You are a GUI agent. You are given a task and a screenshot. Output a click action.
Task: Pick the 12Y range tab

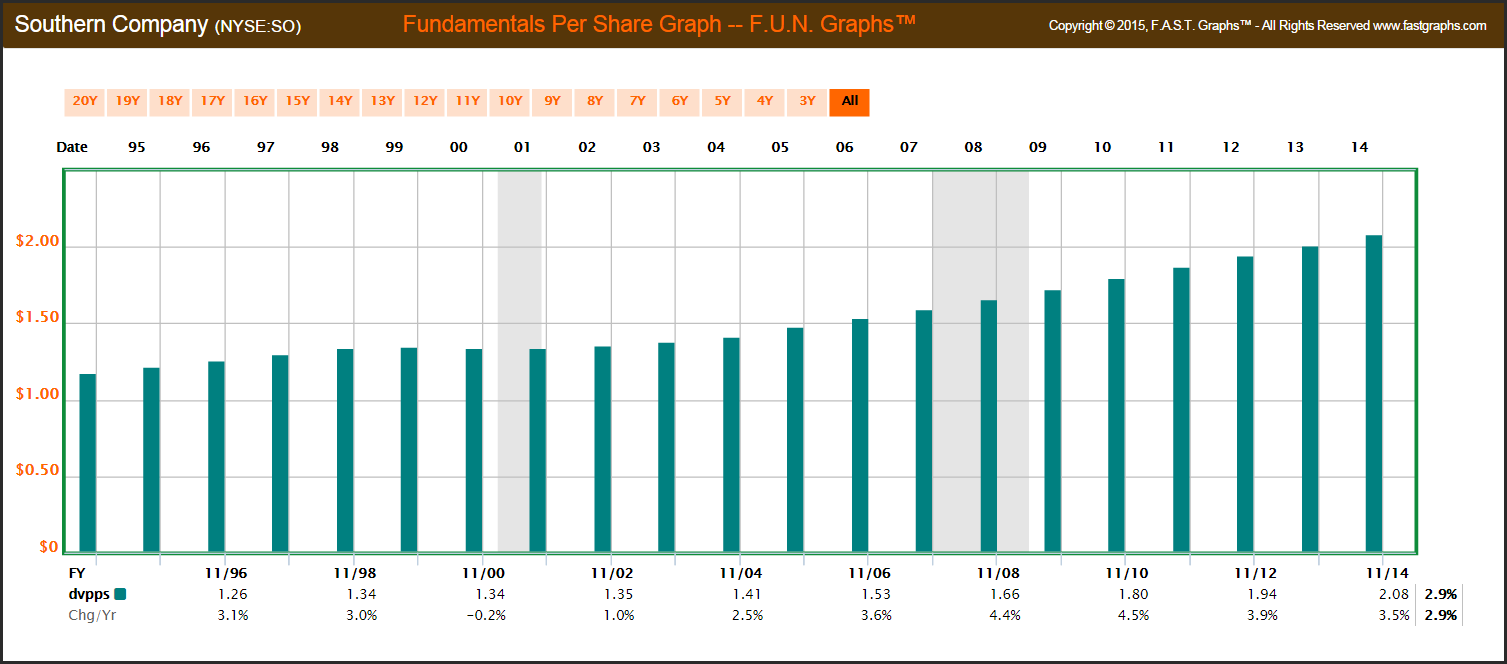pos(425,101)
